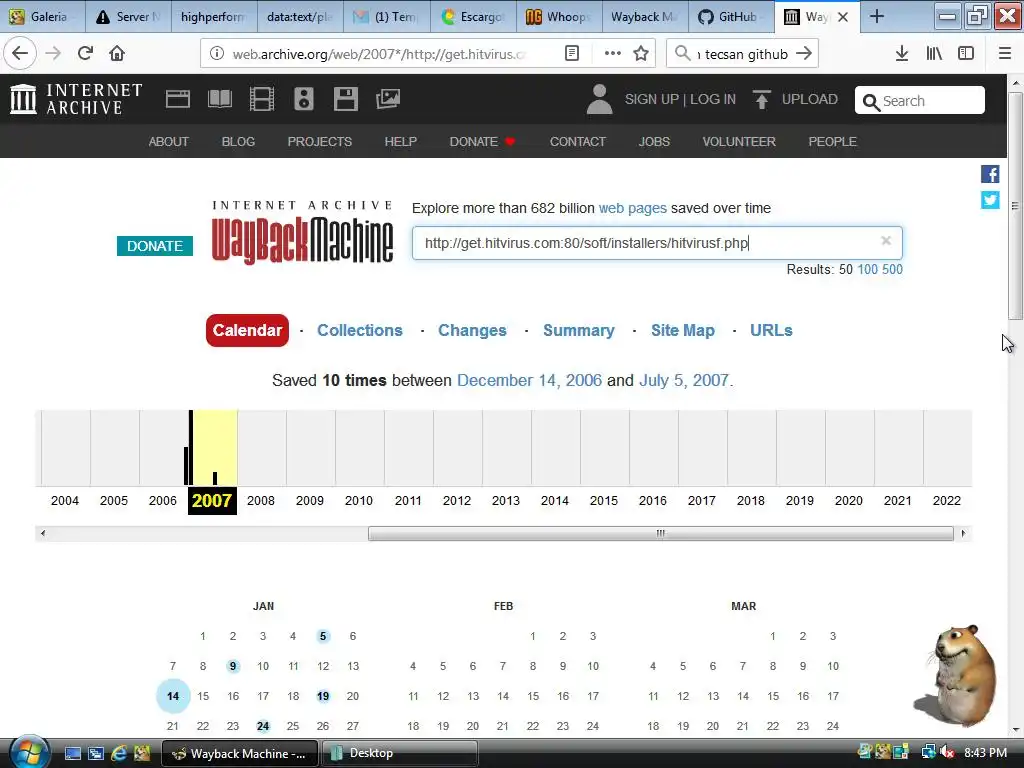Open the URLs tab

(x=771, y=330)
